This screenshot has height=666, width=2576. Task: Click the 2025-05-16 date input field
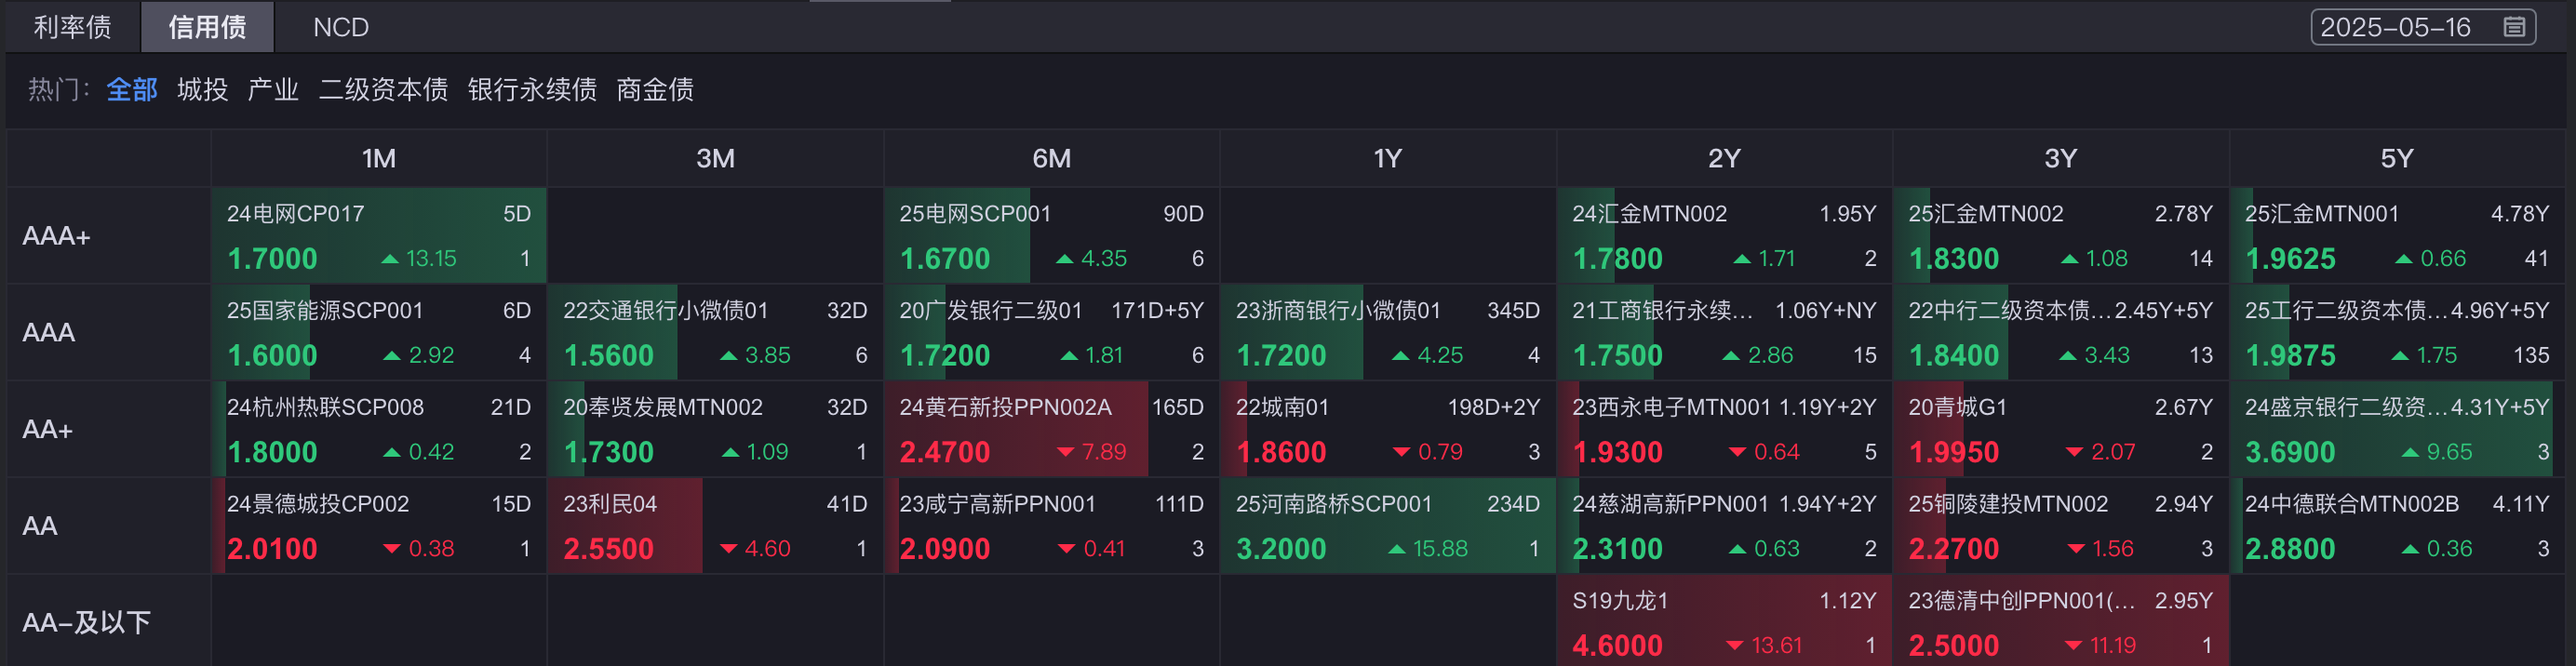point(2423,27)
